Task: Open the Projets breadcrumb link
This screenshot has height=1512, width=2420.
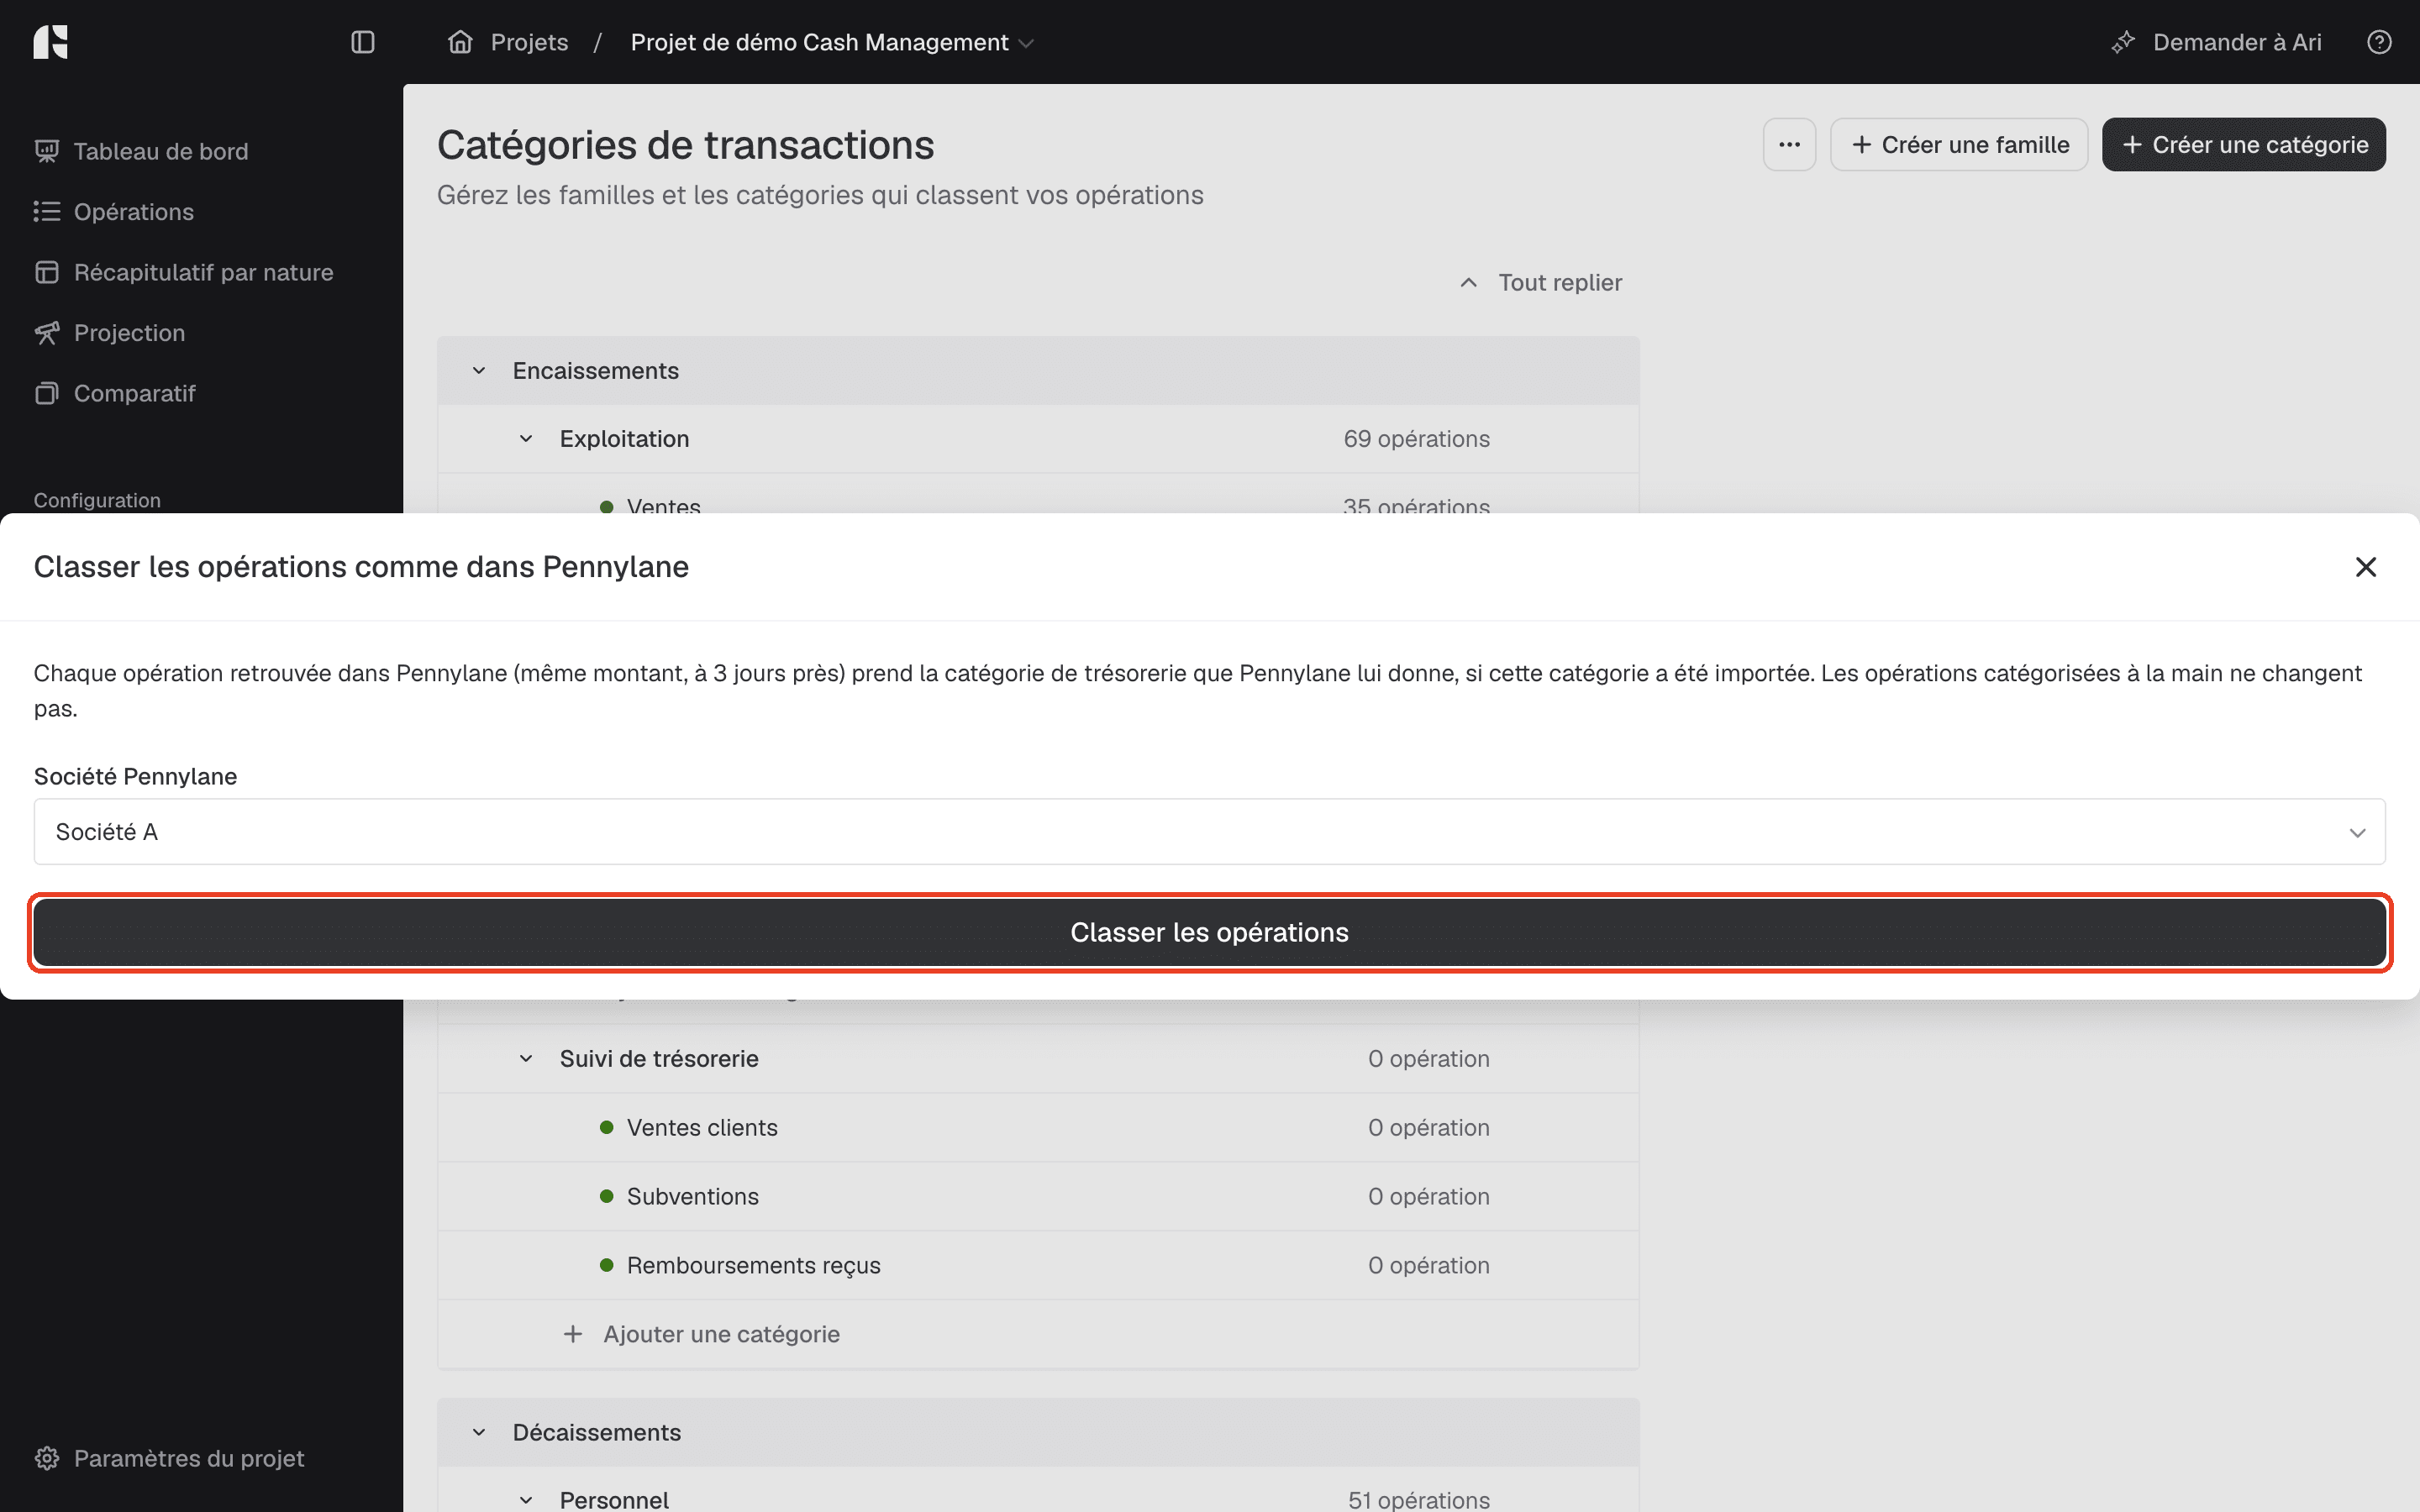Action: tap(529, 42)
